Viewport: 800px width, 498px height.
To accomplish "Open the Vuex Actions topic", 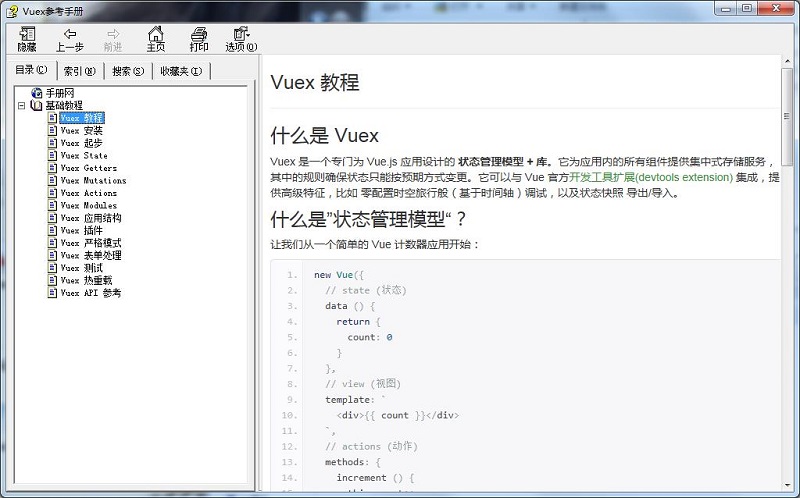I will 89,193.
